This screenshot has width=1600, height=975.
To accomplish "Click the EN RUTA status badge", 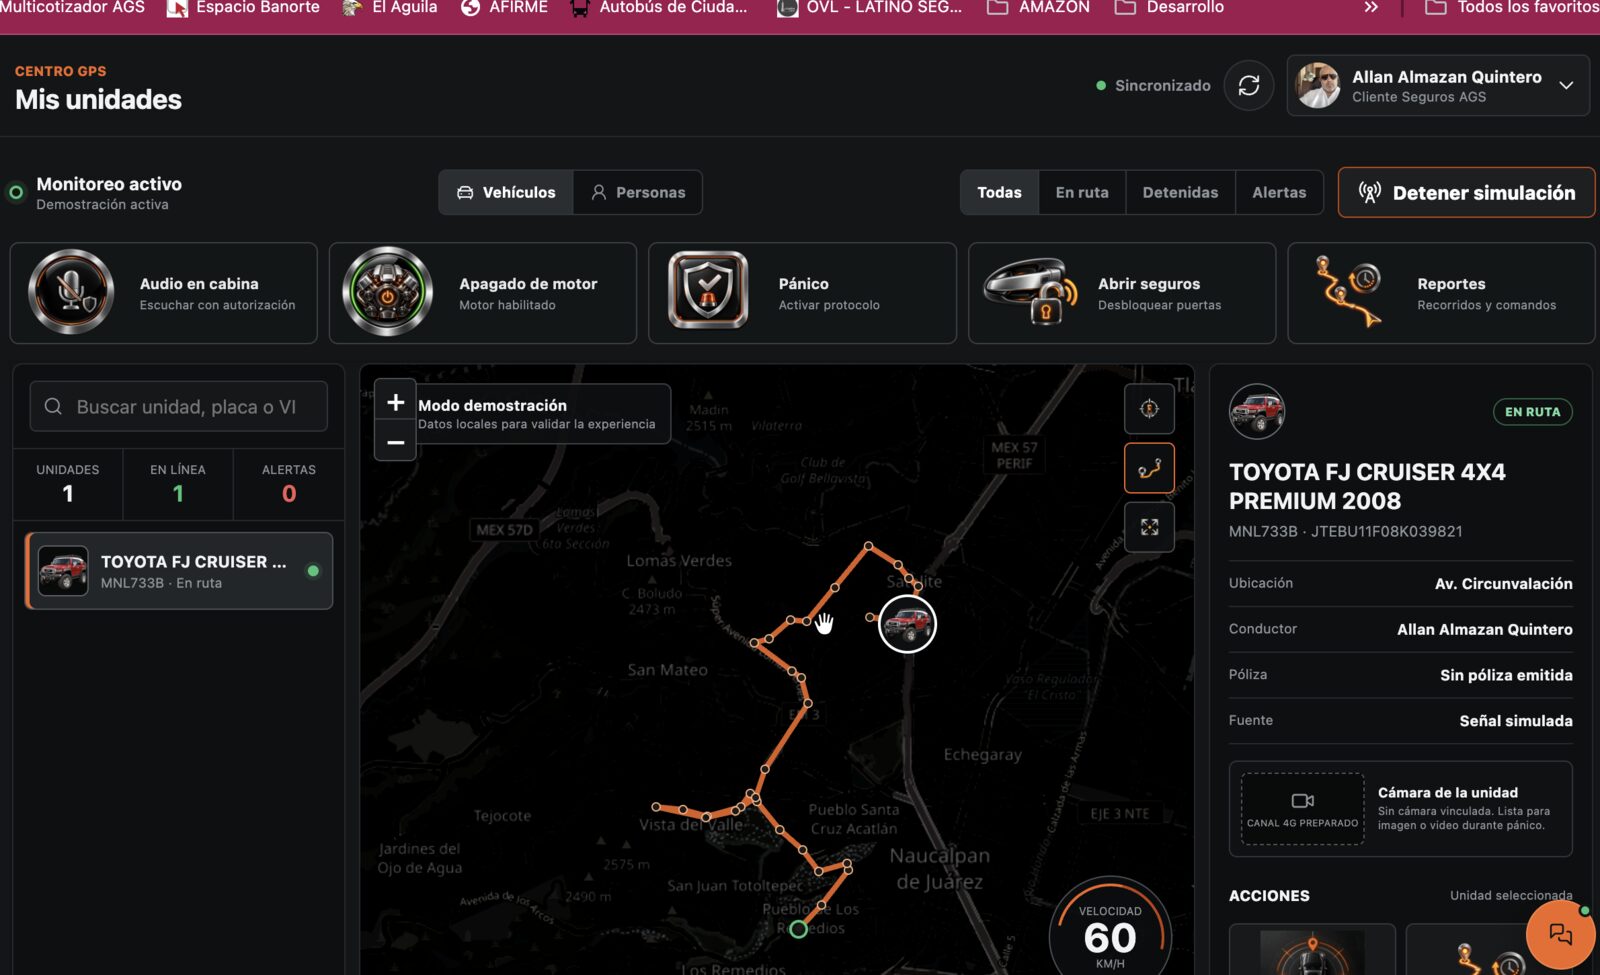I will (1532, 412).
